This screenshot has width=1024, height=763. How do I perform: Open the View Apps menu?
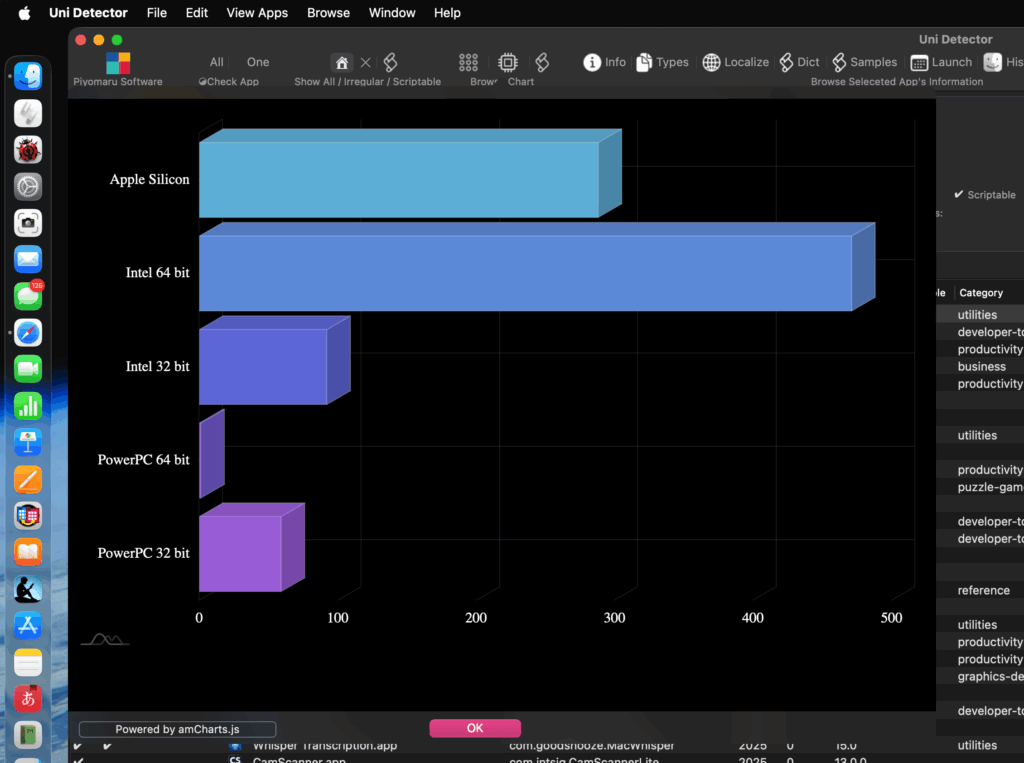point(257,13)
